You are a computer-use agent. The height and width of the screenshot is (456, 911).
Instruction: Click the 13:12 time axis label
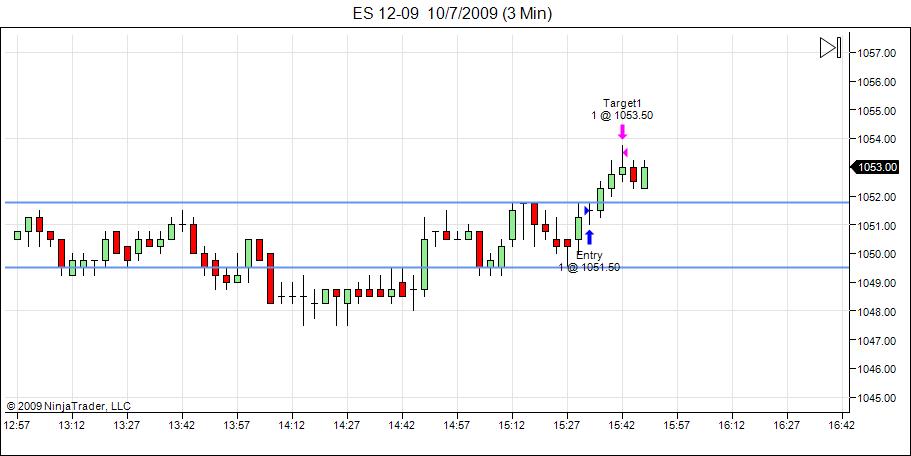point(71,425)
